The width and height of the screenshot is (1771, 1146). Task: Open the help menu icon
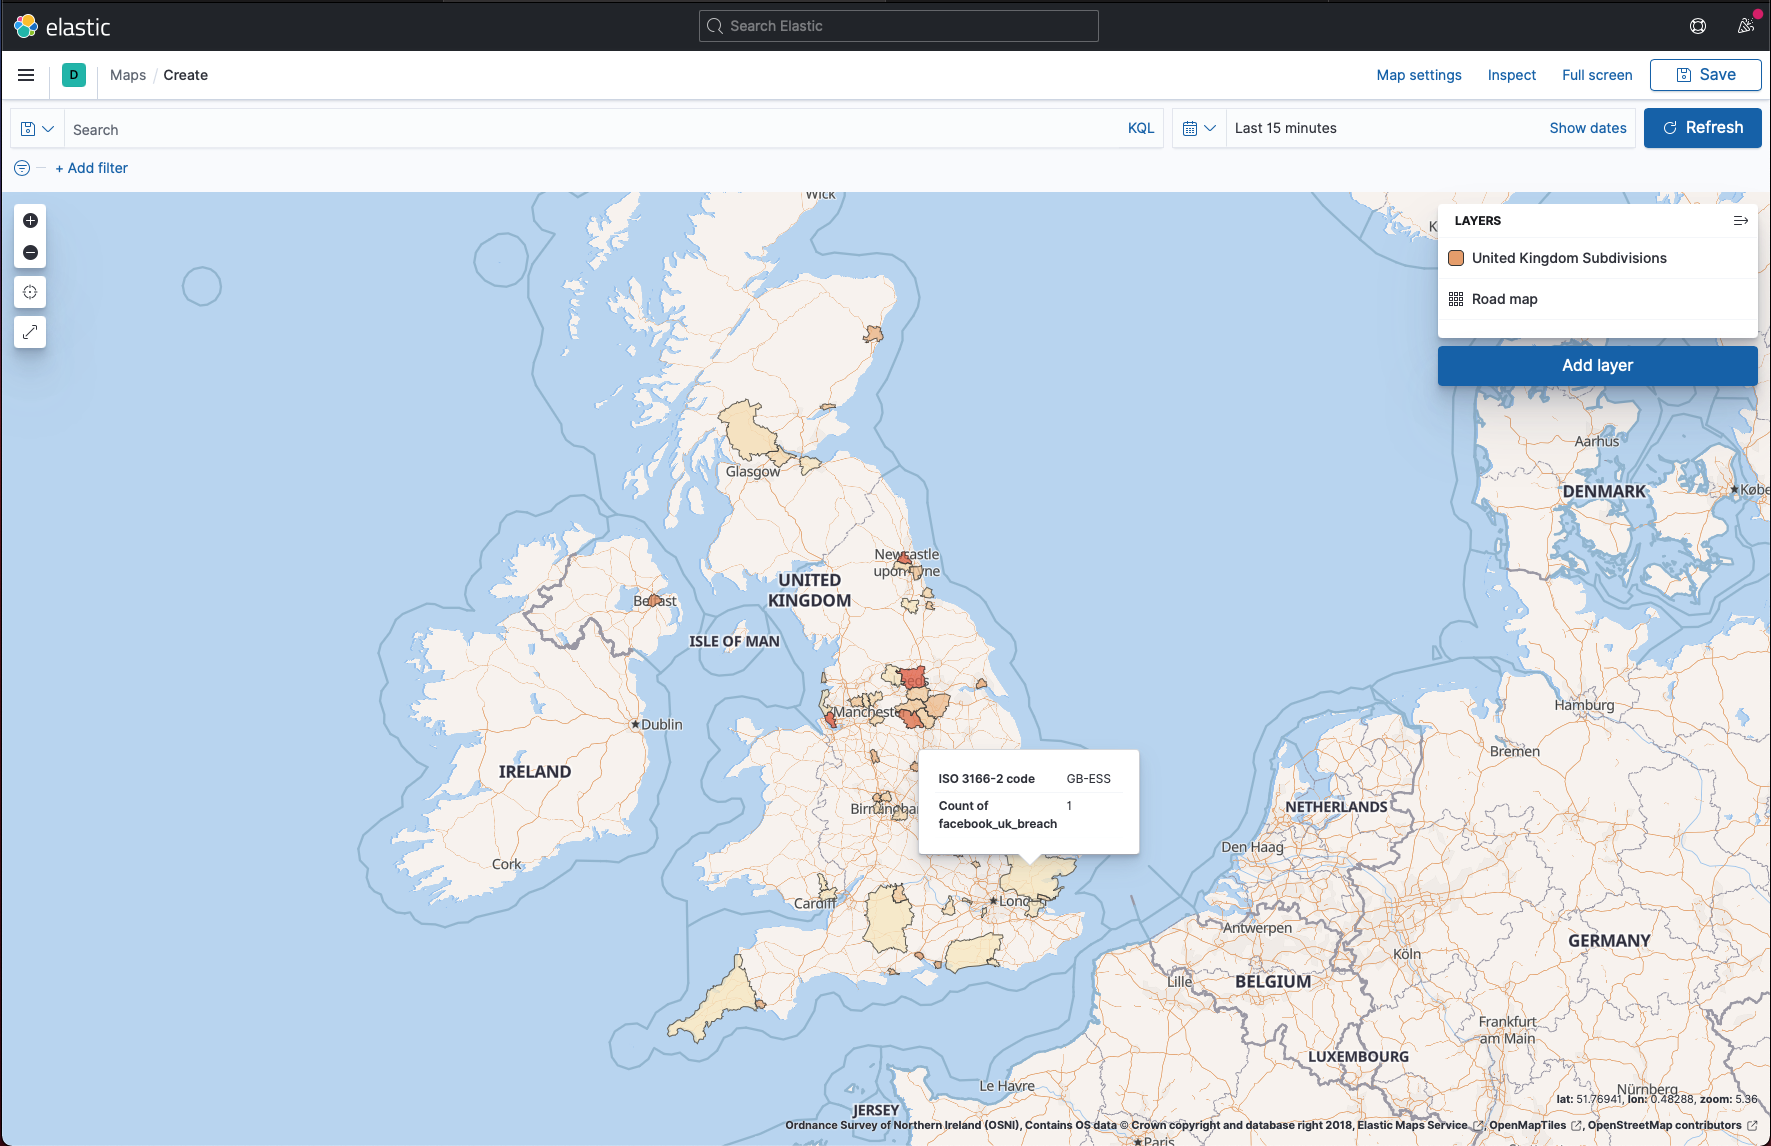click(x=1697, y=26)
